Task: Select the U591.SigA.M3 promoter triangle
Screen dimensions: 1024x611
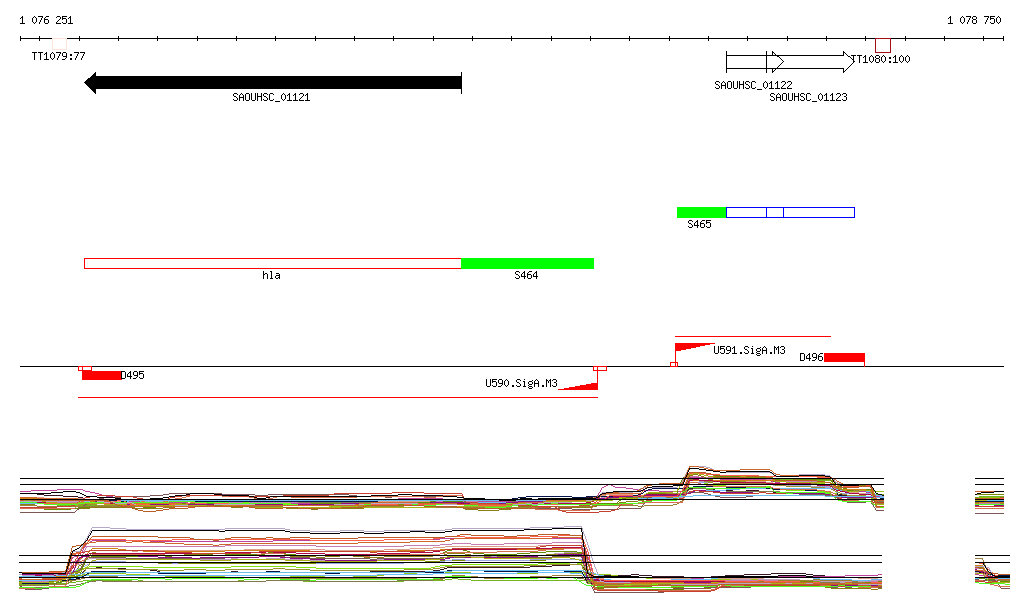Action: point(692,348)
